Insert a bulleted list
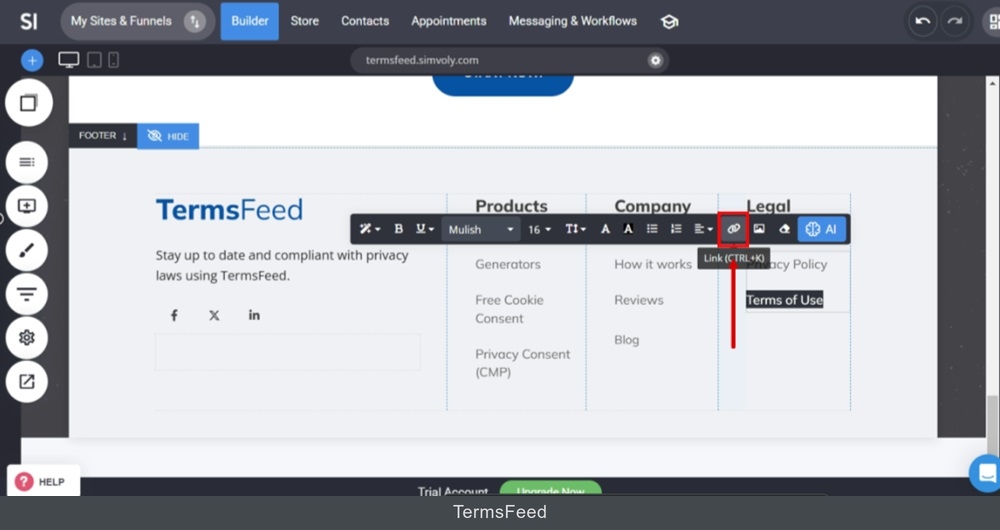 pos(652,229)
